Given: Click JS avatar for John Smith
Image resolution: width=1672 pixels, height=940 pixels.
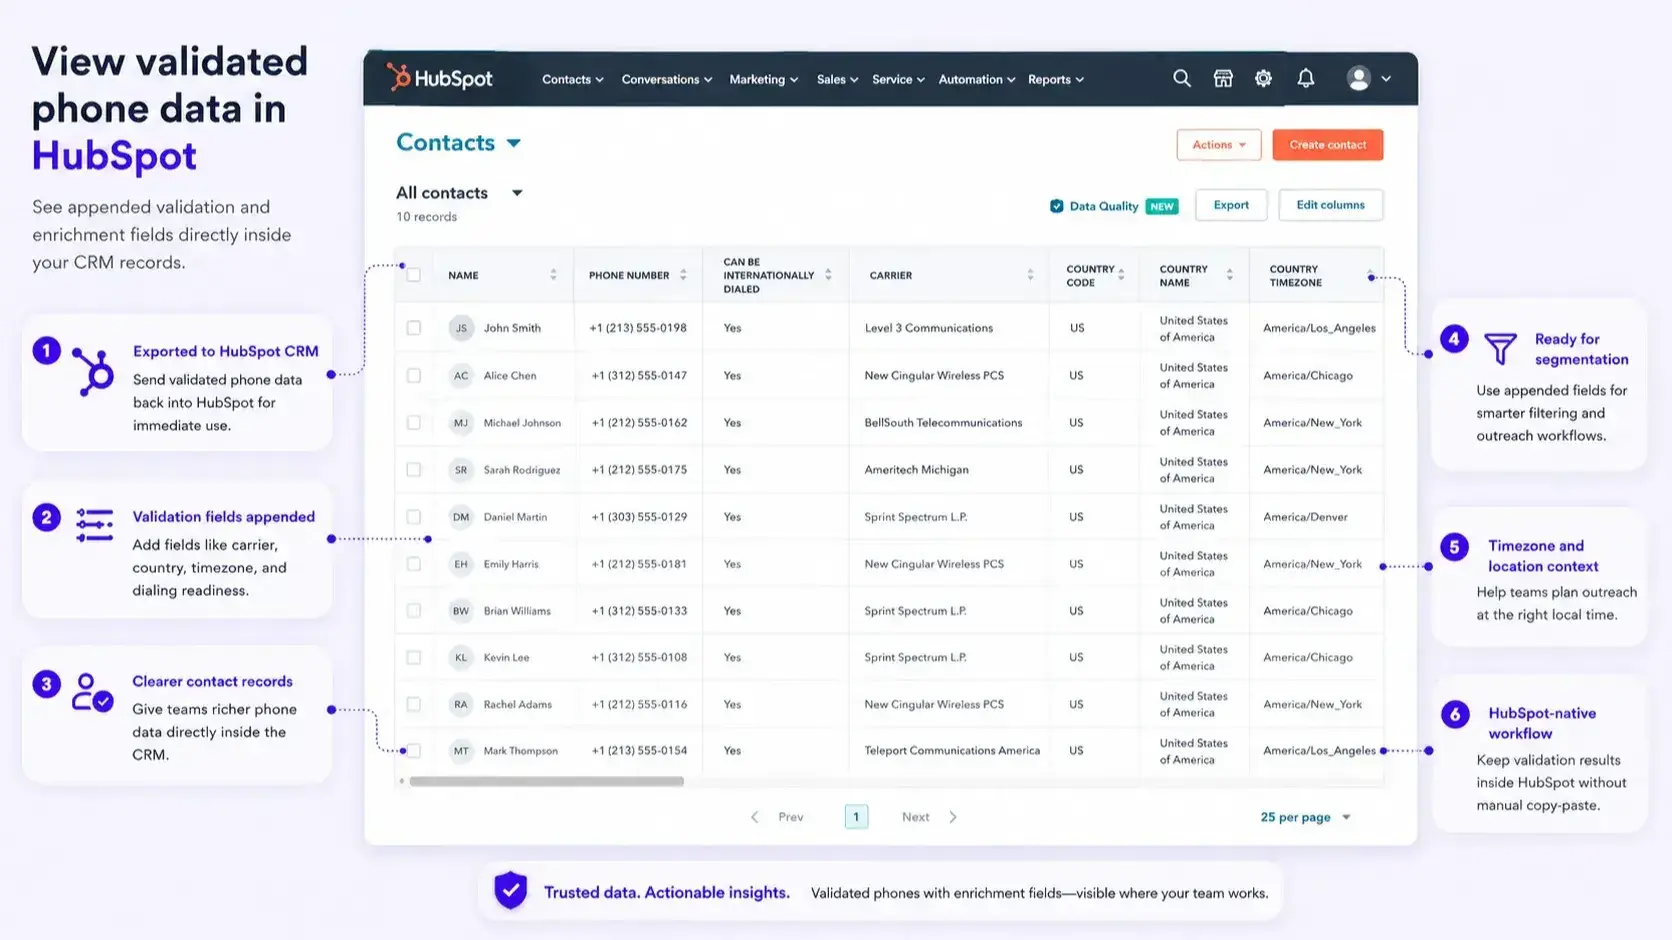Looking at the screenshot, I should pyautogui.click(x=461, y=328).
